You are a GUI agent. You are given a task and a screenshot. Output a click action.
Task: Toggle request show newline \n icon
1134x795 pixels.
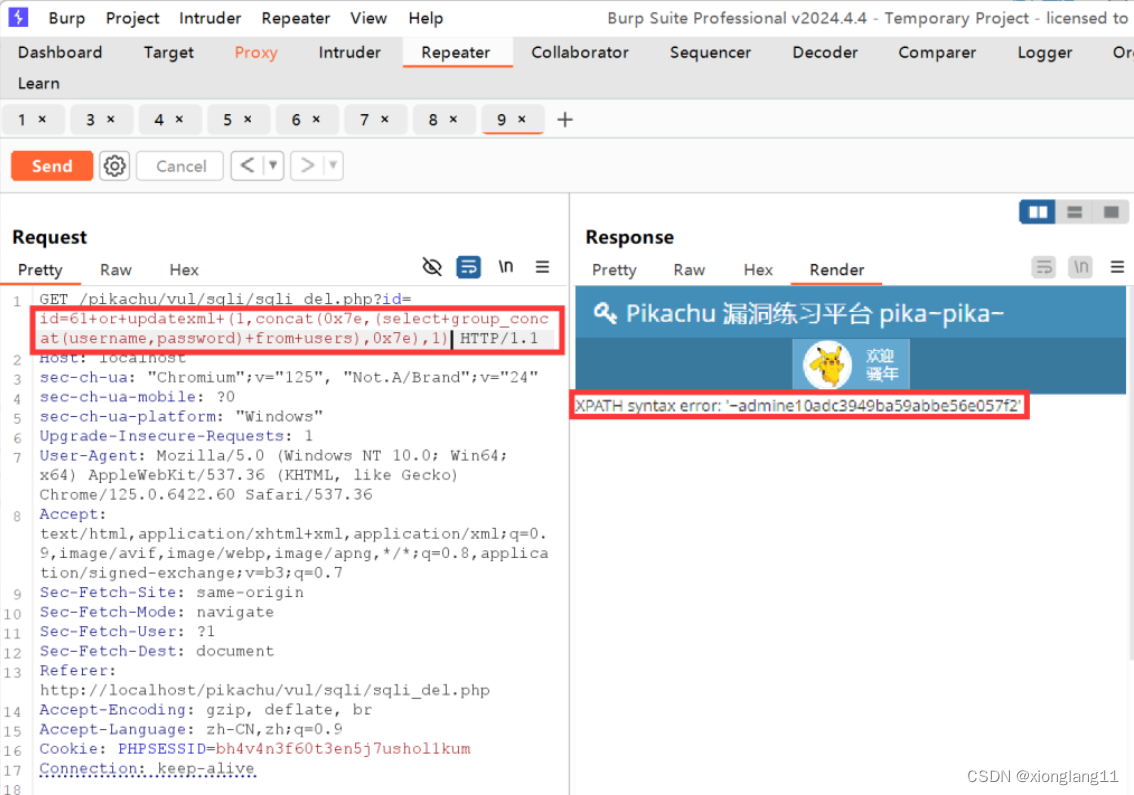tap(506, 267)
